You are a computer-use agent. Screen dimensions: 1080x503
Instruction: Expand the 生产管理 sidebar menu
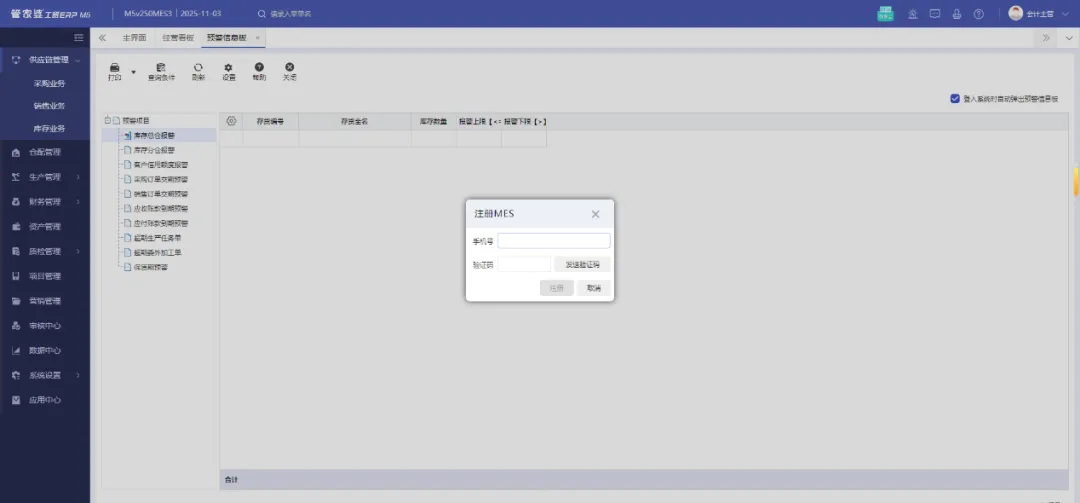(45, 177)
